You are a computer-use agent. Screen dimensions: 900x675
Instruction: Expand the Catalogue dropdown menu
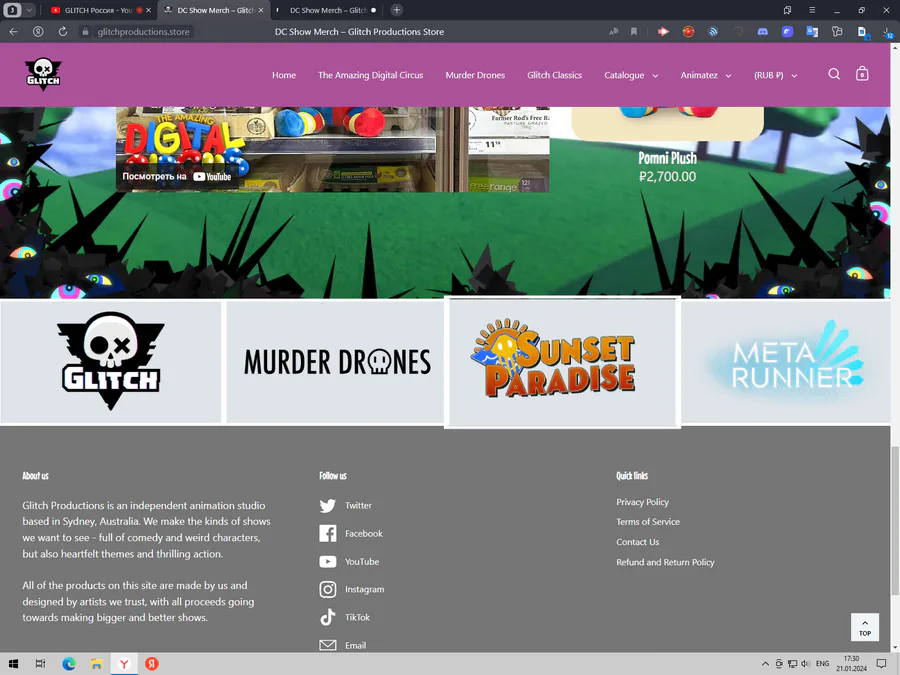click(631, 75)
